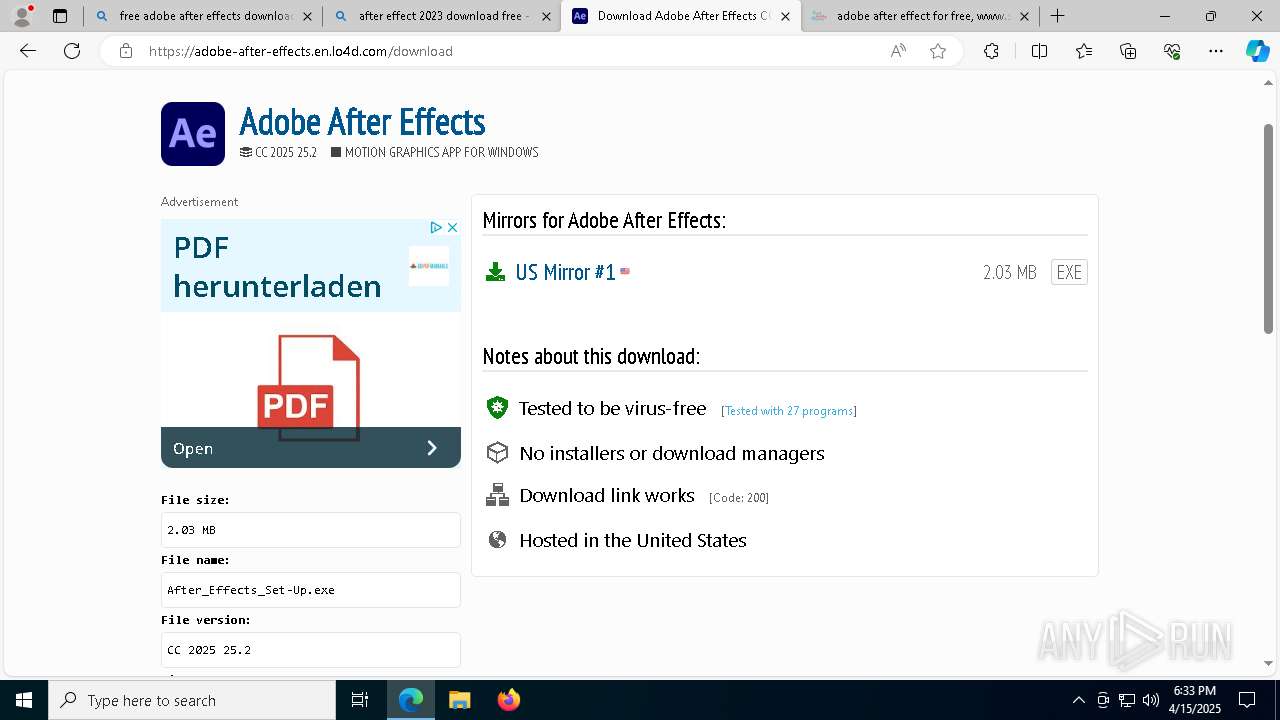Click the '2.03 MB' size beside US Mirror
Screen dimensions: 1280x720
pyautogui.click(x=1010, y=272)
